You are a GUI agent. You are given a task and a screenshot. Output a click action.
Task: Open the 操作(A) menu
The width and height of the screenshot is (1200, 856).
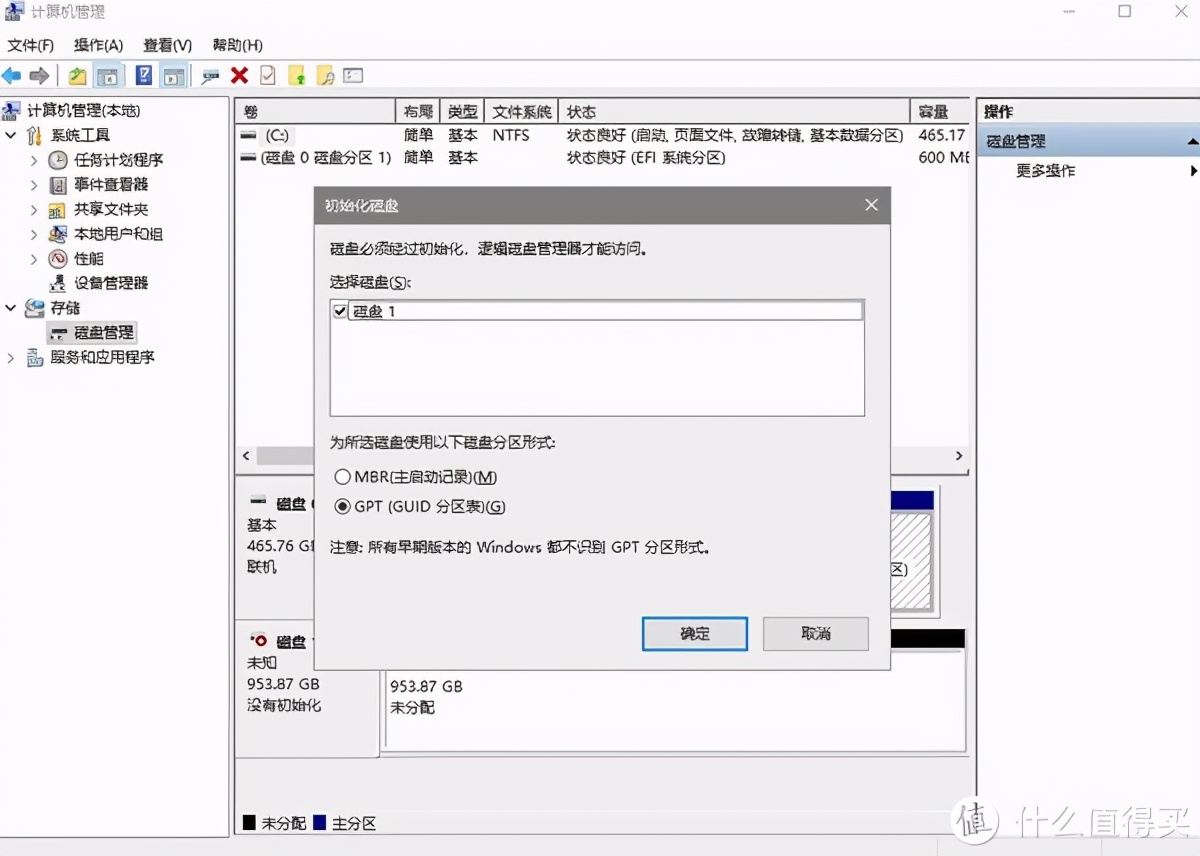[x=98, y=45]
